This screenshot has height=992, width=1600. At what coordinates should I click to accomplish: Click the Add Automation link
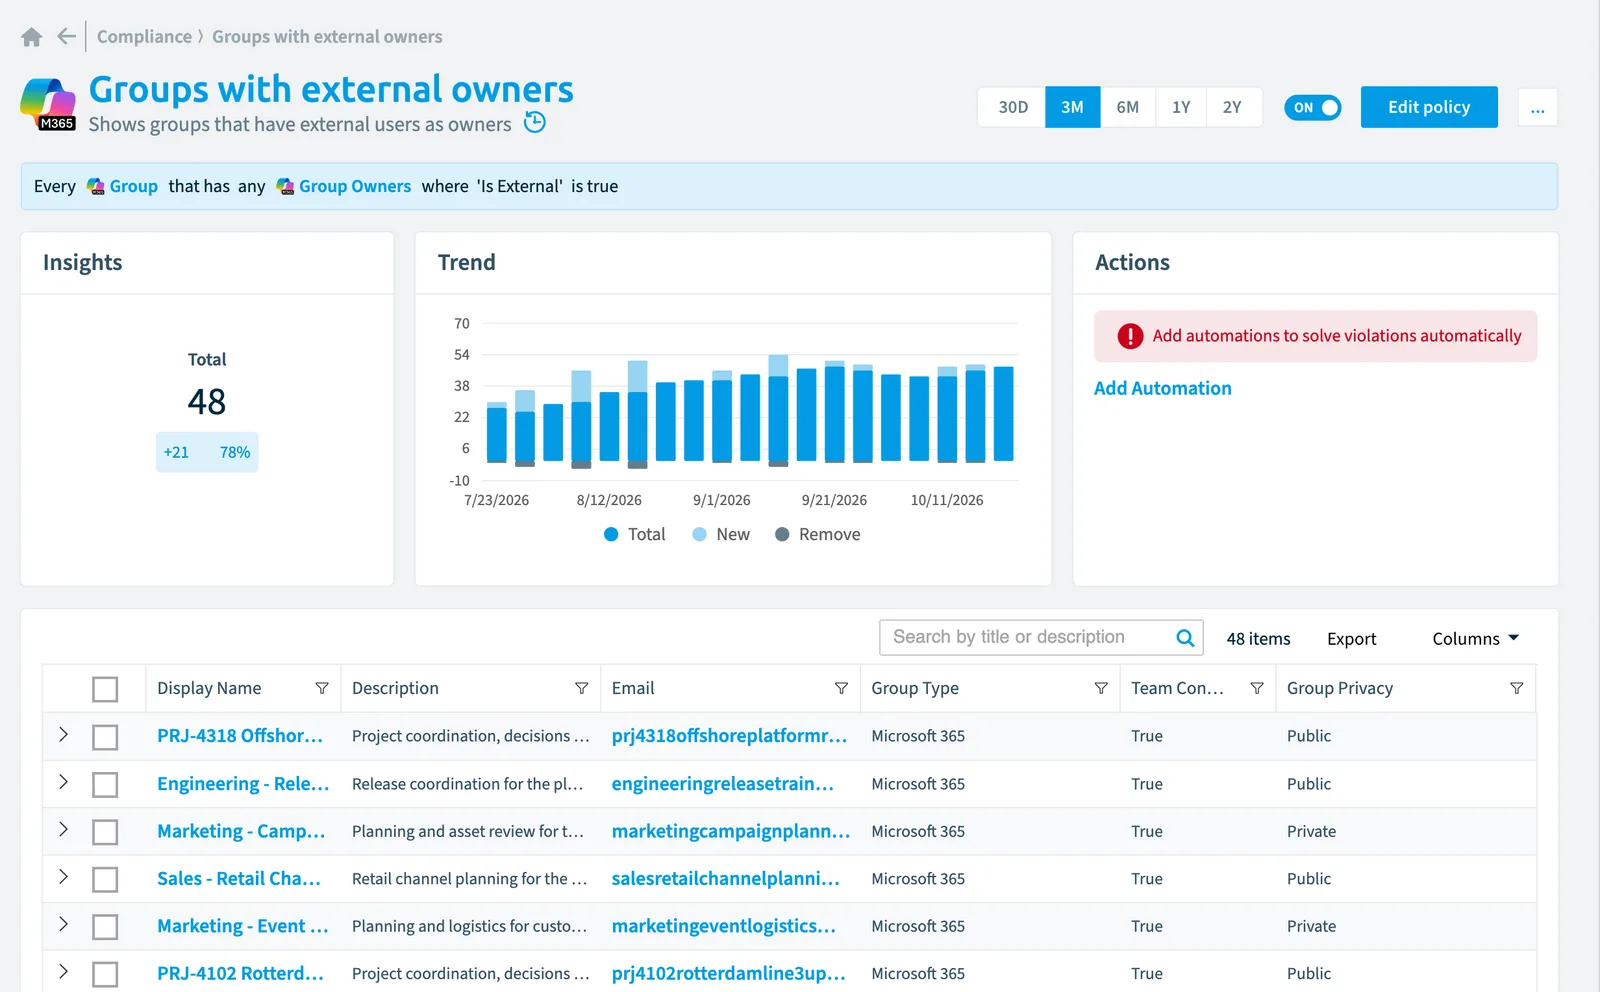[x=1162, y=388]
